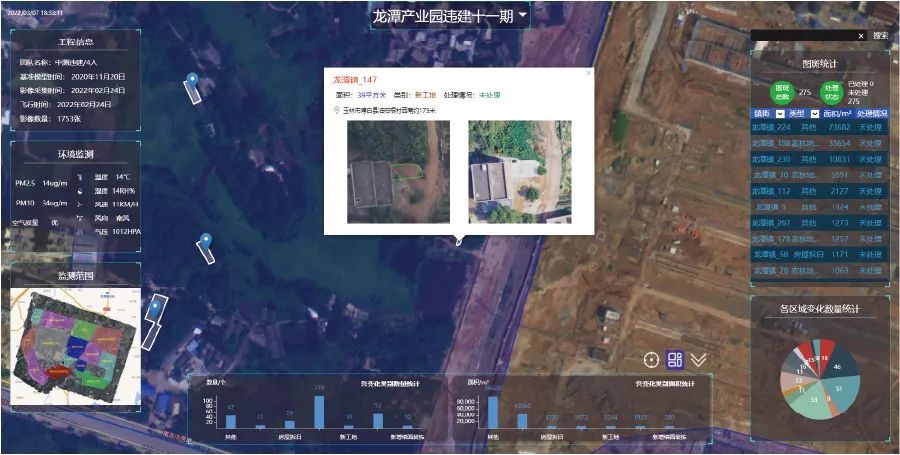This screenshot has width=900, height=455.
Task: Click the 搜索 search button
Action: coord(880,36)
